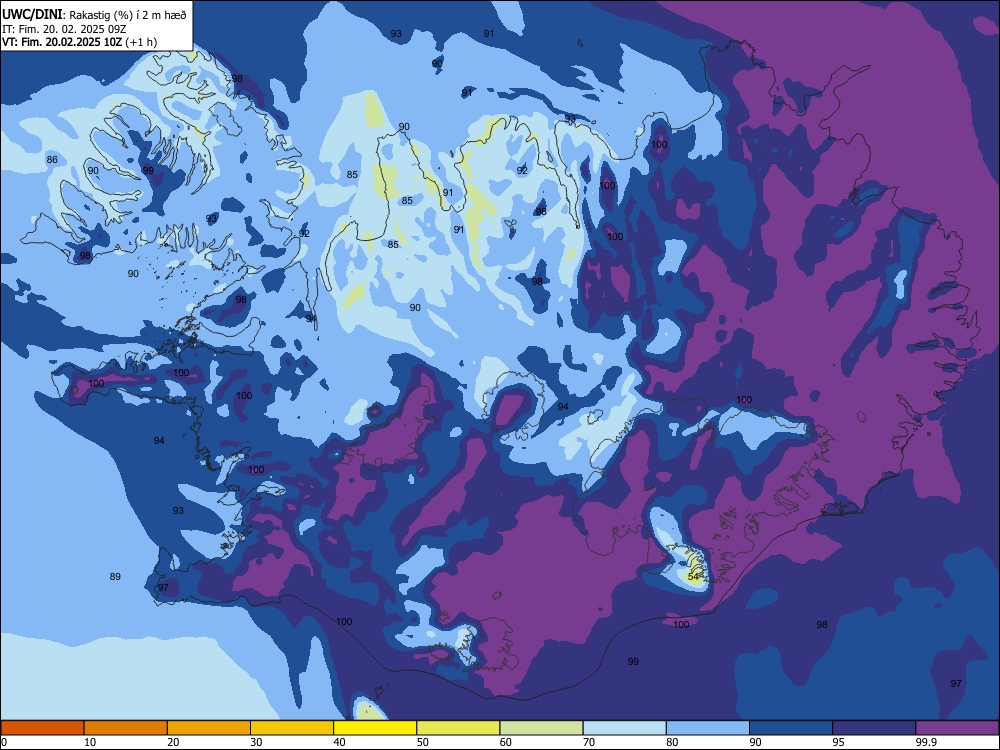
Task: Click the medium blue 90–95 legend swatch
Action: 791,728
